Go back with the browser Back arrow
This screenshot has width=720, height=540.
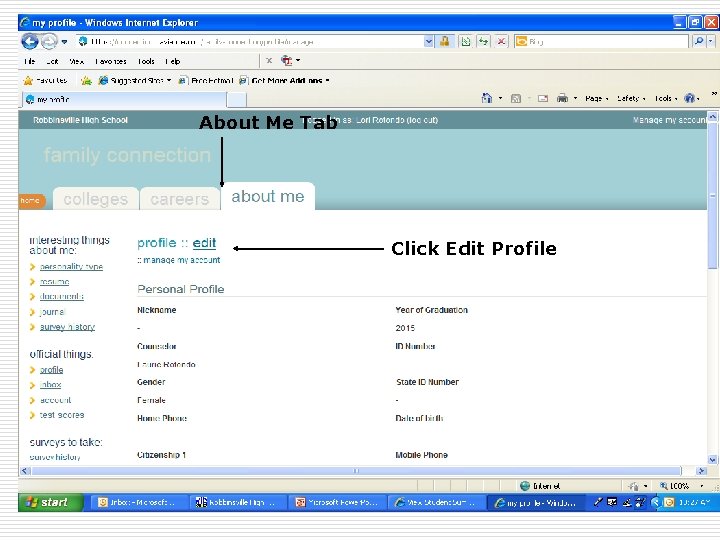[30, 42]
